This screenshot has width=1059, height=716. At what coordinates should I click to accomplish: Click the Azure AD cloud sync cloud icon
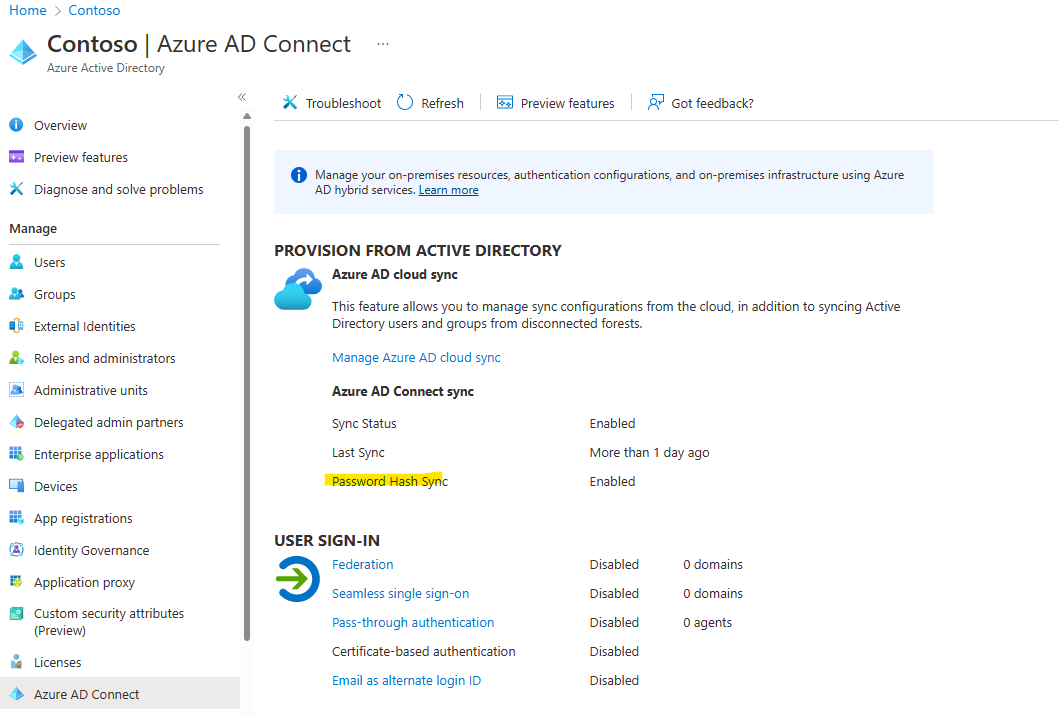click(x=297, y=288)
